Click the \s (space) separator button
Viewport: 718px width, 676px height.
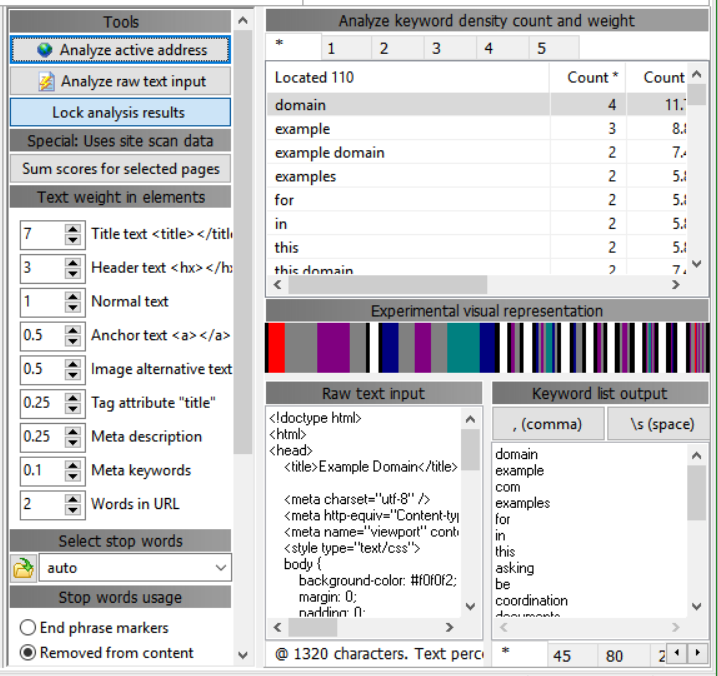coord(661,424)
